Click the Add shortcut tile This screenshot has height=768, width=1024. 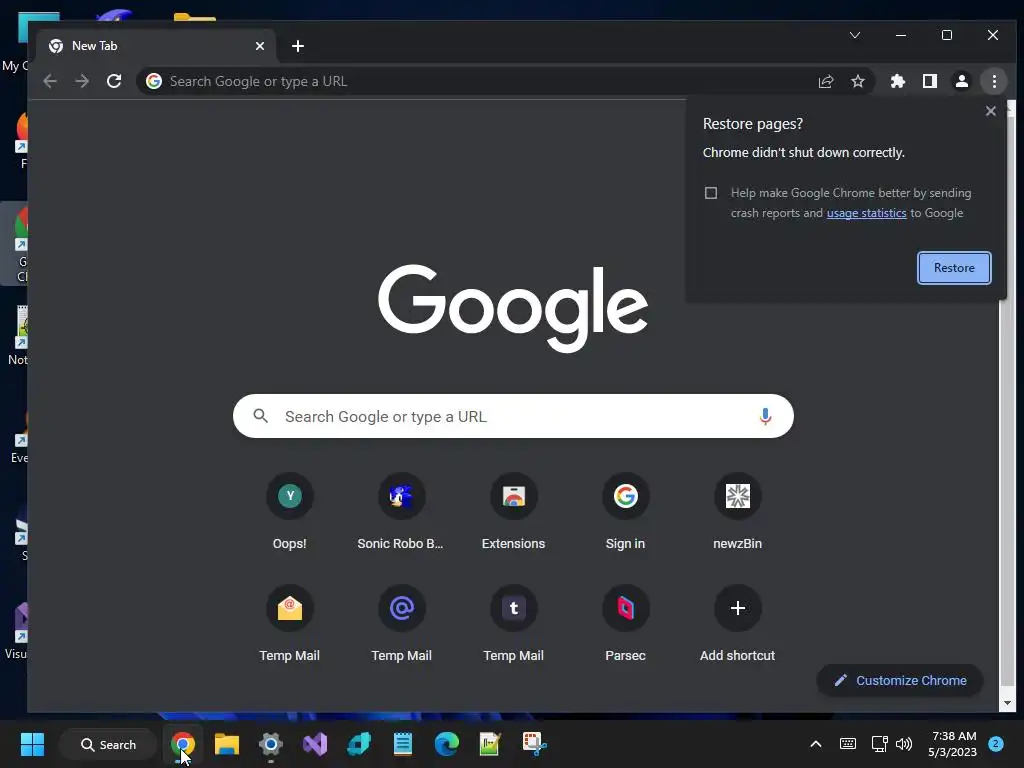coord(737,624)
